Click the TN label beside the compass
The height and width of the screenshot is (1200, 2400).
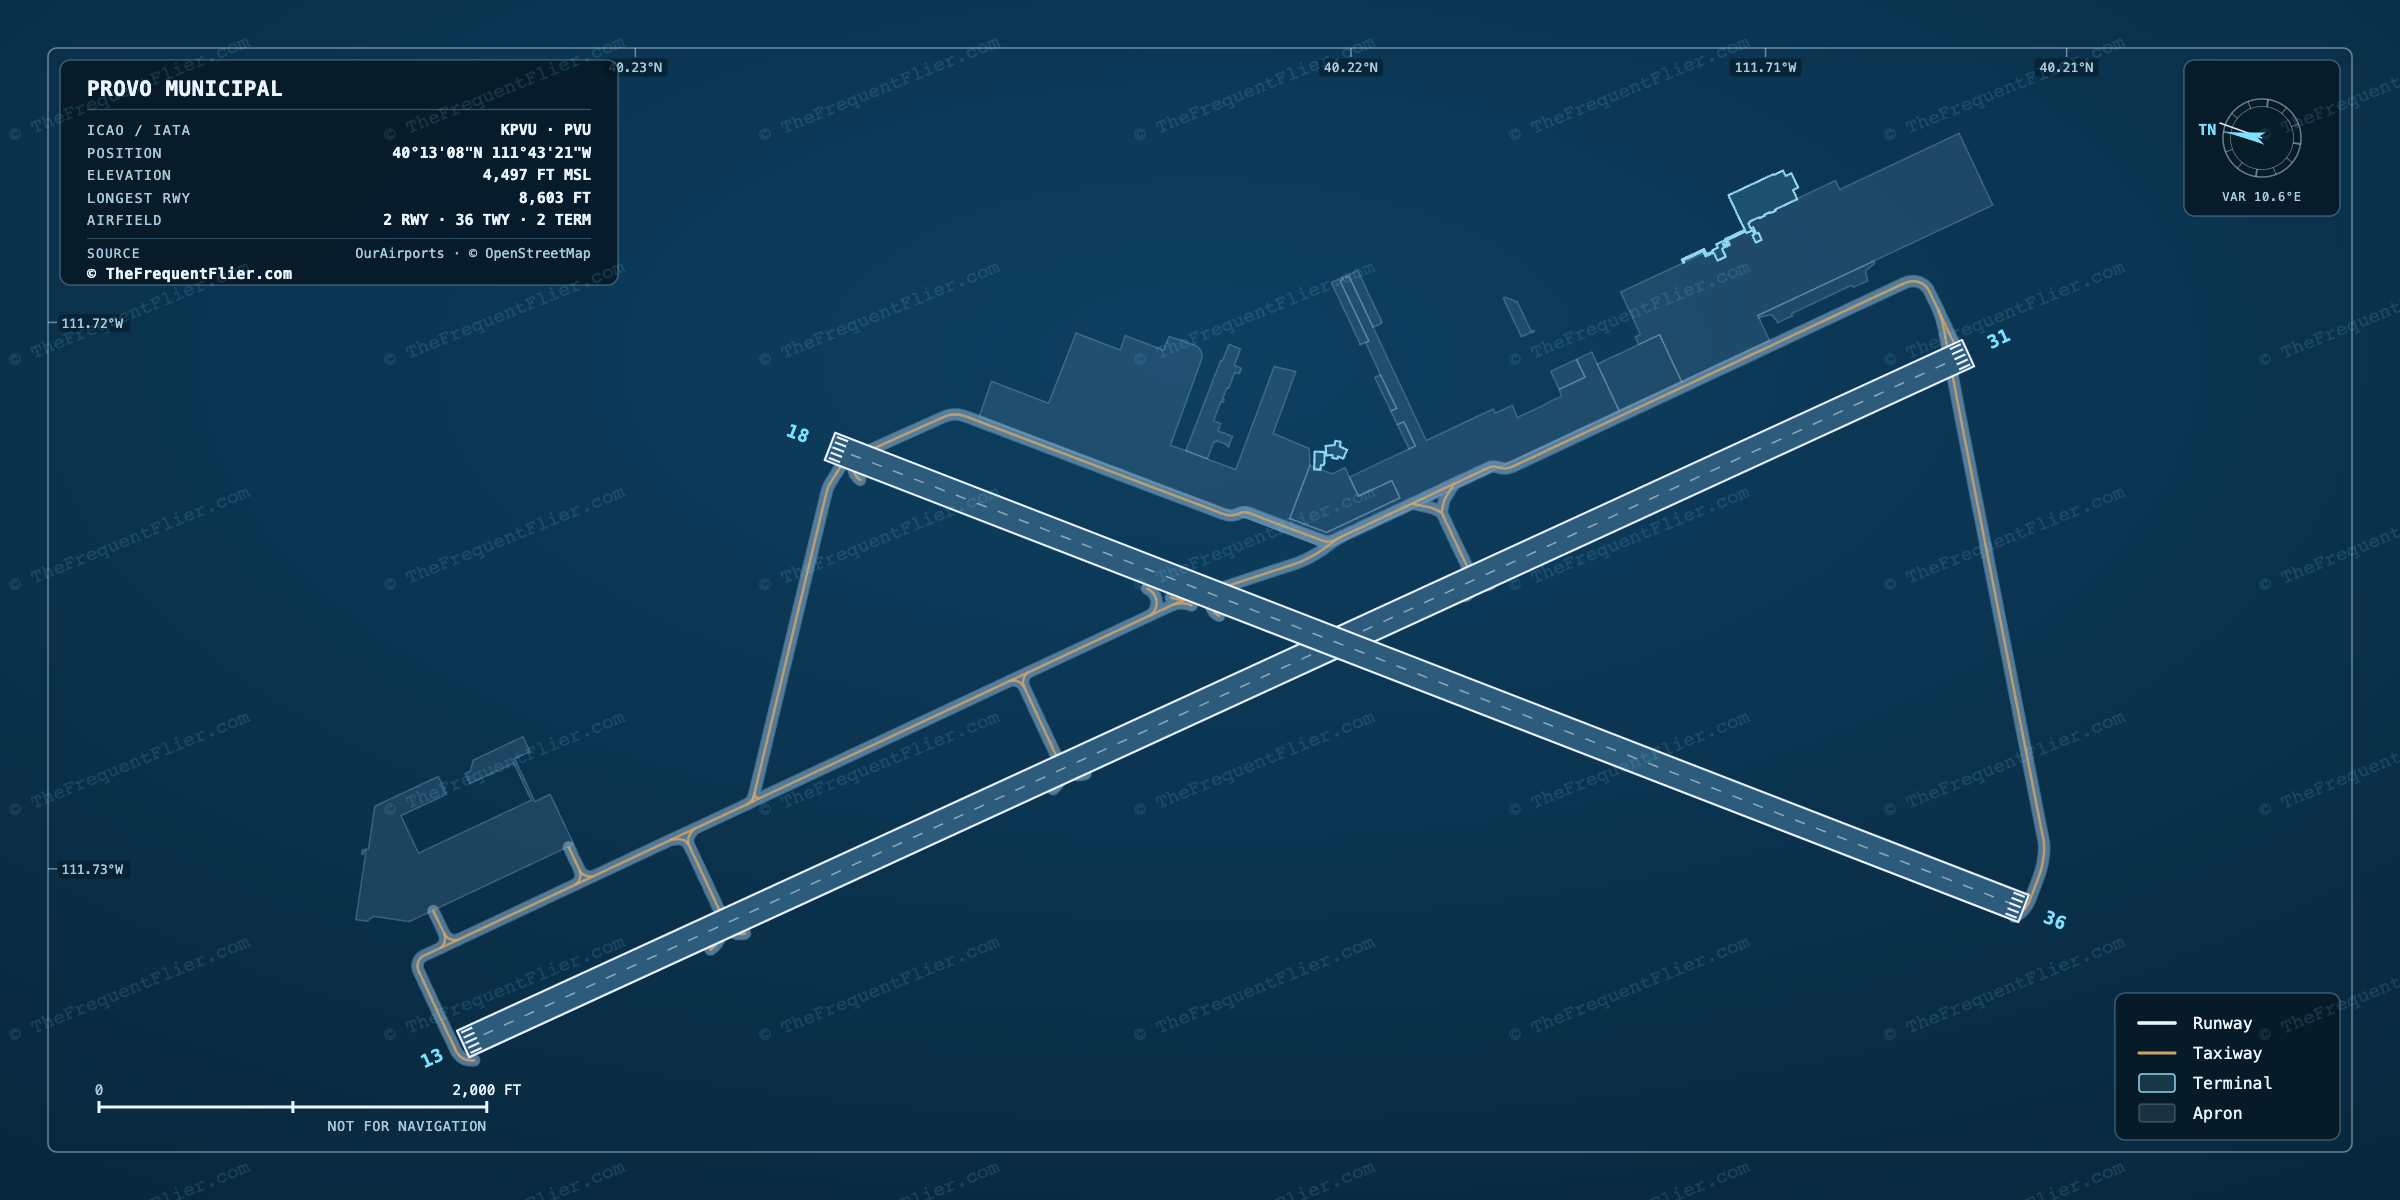pyautogui.click(x=2207, y=130)
